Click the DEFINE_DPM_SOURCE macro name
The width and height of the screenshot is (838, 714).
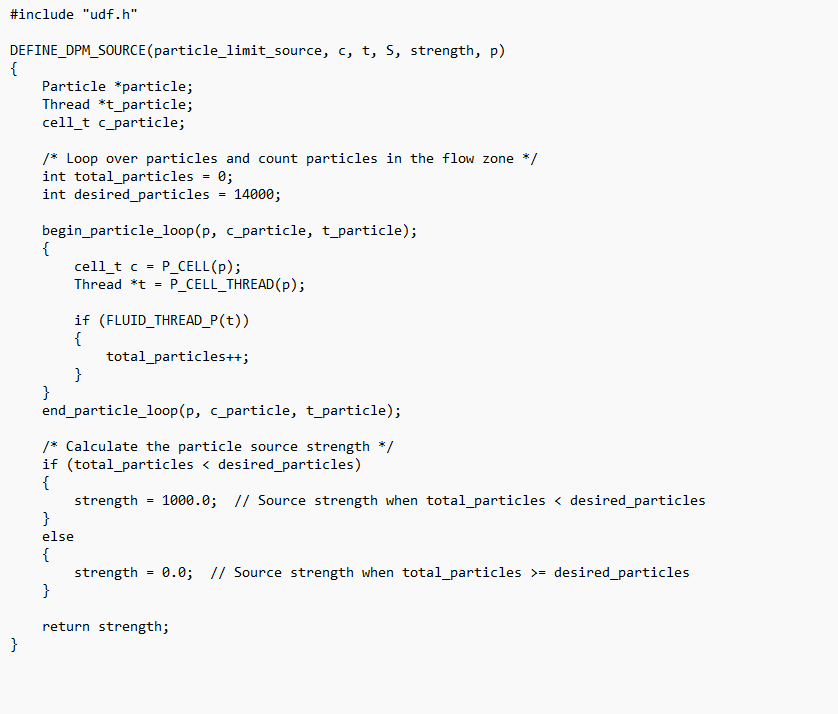point(77,50)
